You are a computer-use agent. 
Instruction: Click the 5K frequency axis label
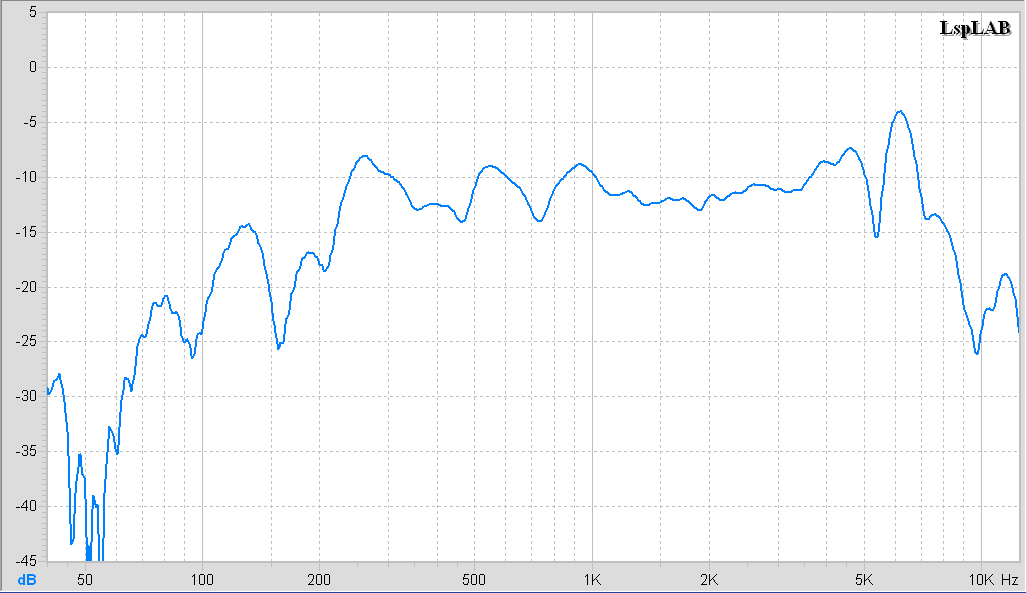pos(864,580)
